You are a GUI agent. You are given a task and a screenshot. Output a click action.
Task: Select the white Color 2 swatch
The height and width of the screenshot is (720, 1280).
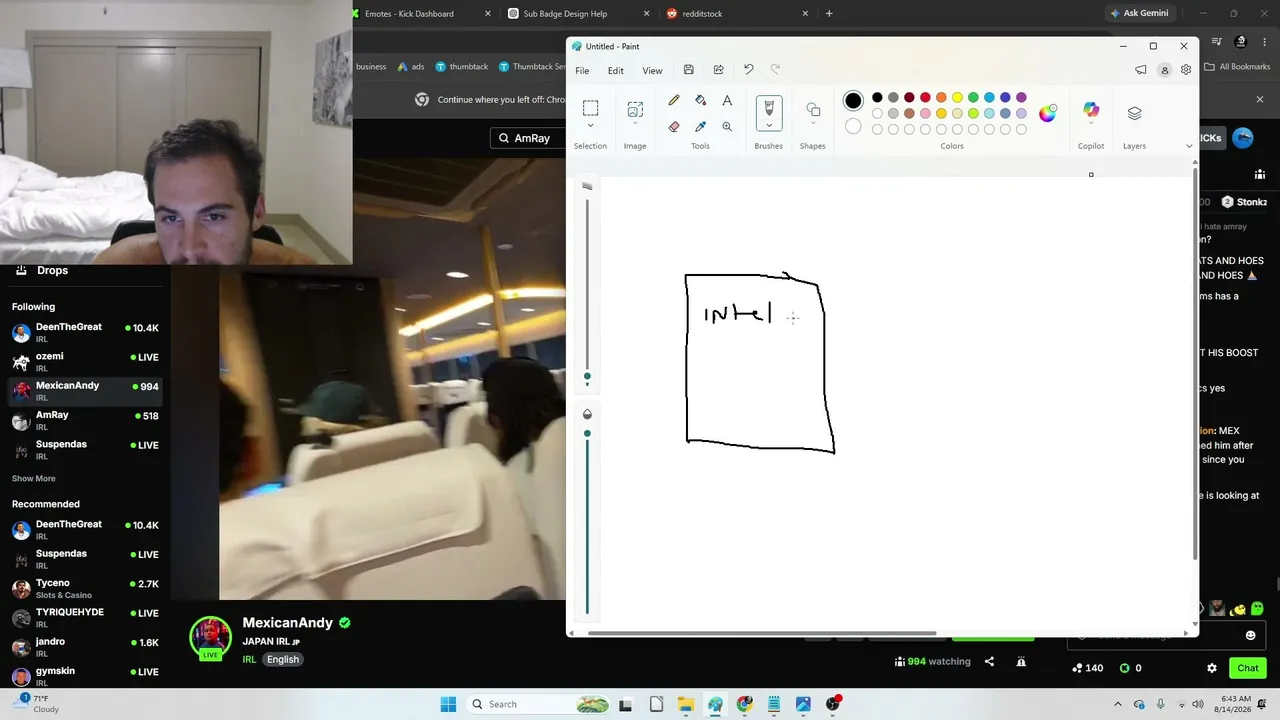(x=853, y=126)
